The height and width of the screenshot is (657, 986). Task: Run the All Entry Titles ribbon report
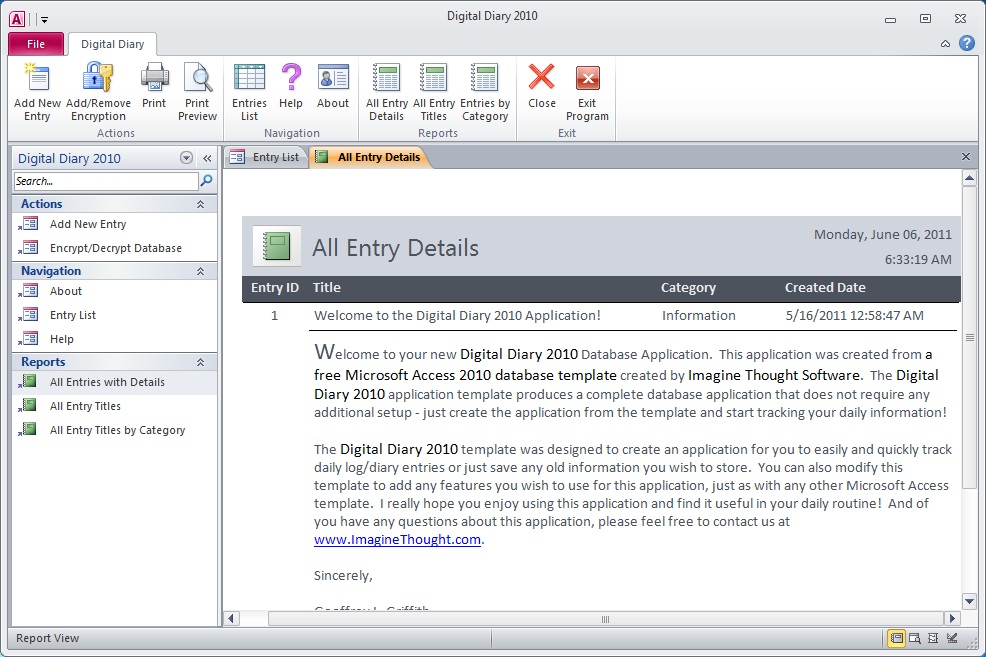point(434,92)
